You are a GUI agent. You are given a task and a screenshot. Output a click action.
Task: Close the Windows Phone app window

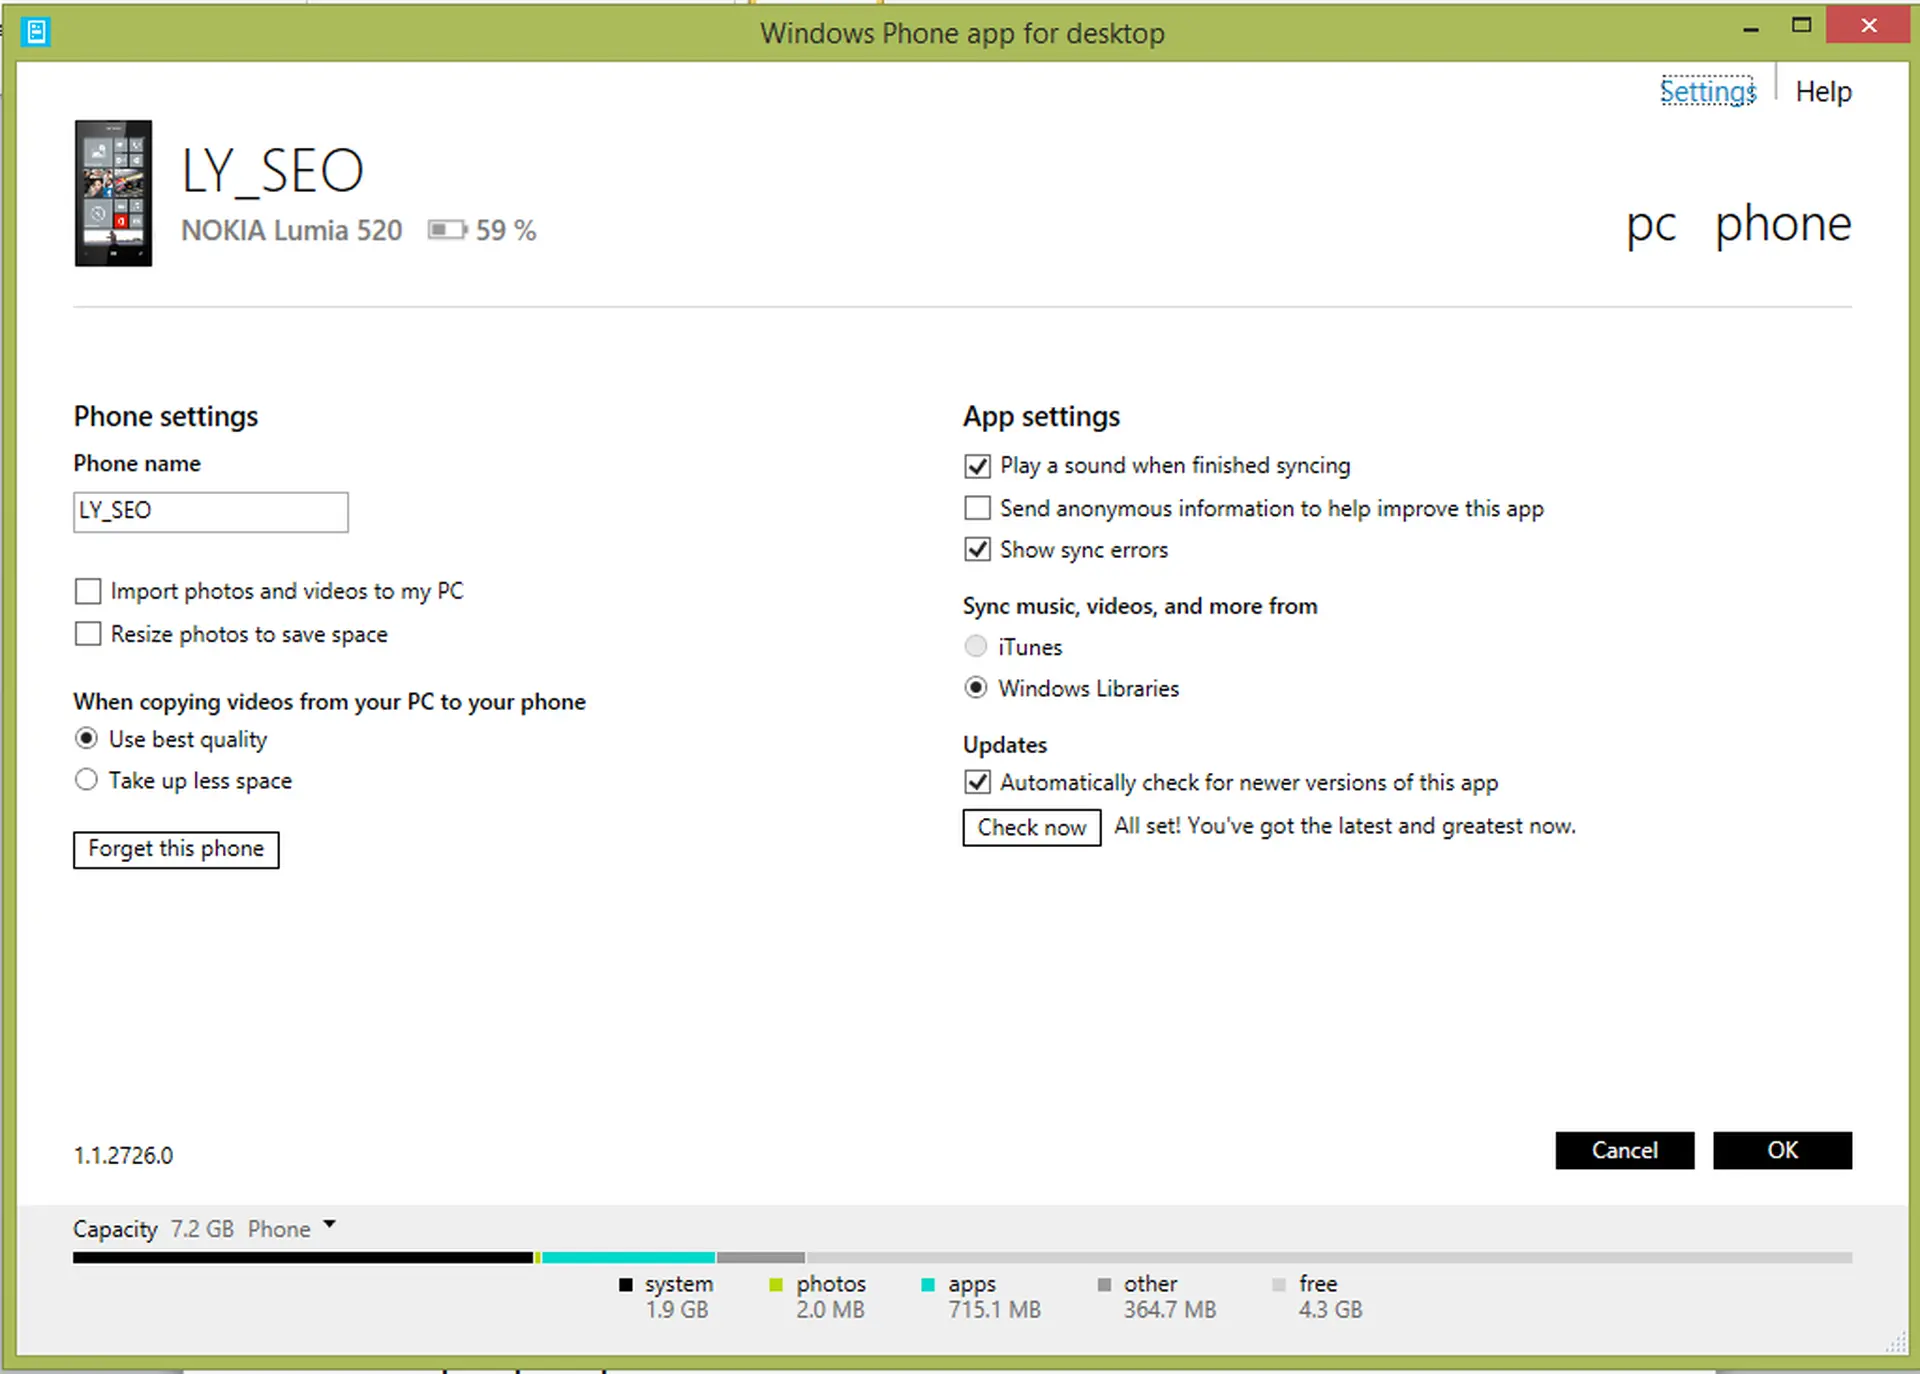coord(1869,25)
